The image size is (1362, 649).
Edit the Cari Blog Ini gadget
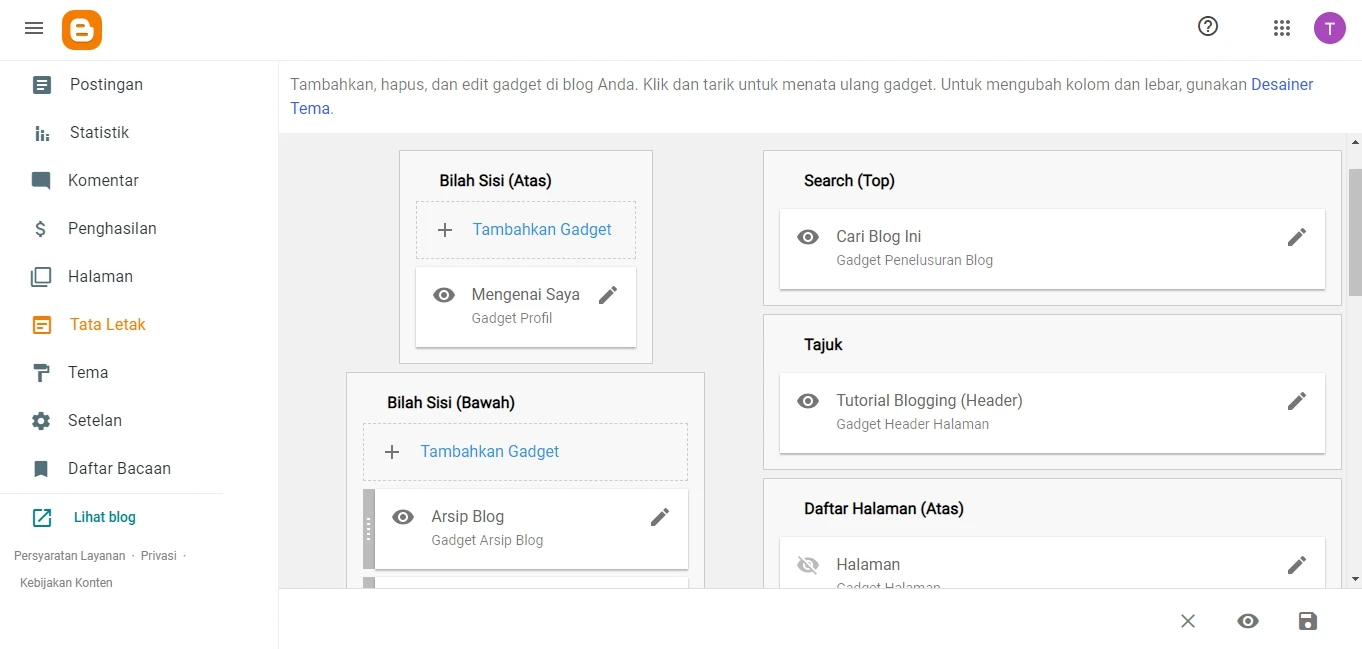[x=1297, y=237]
